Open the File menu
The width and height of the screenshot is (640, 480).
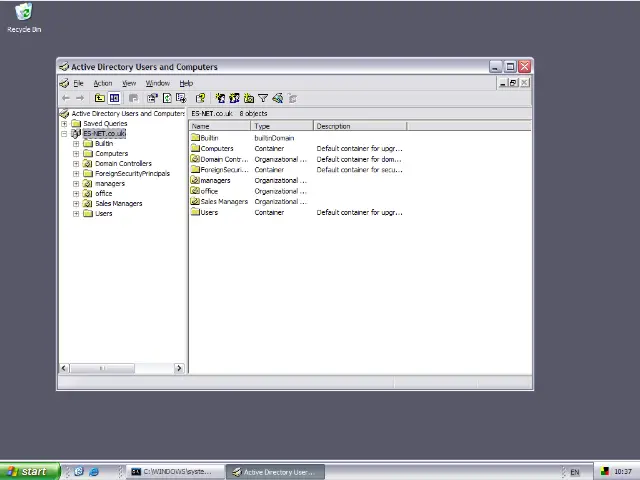pyautogui.click(x=78, y=83)
